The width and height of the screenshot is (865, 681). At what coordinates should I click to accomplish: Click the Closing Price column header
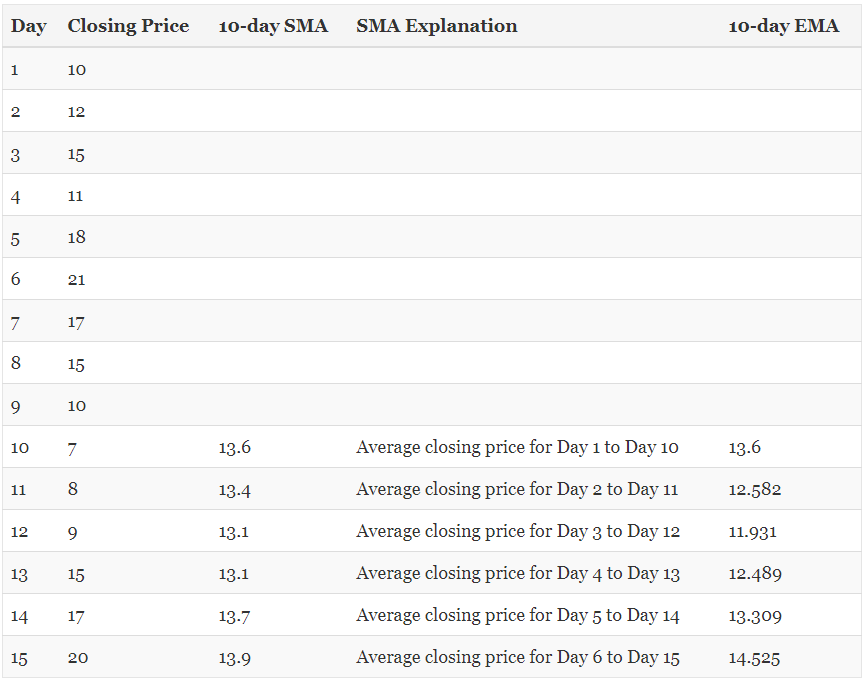128,26
